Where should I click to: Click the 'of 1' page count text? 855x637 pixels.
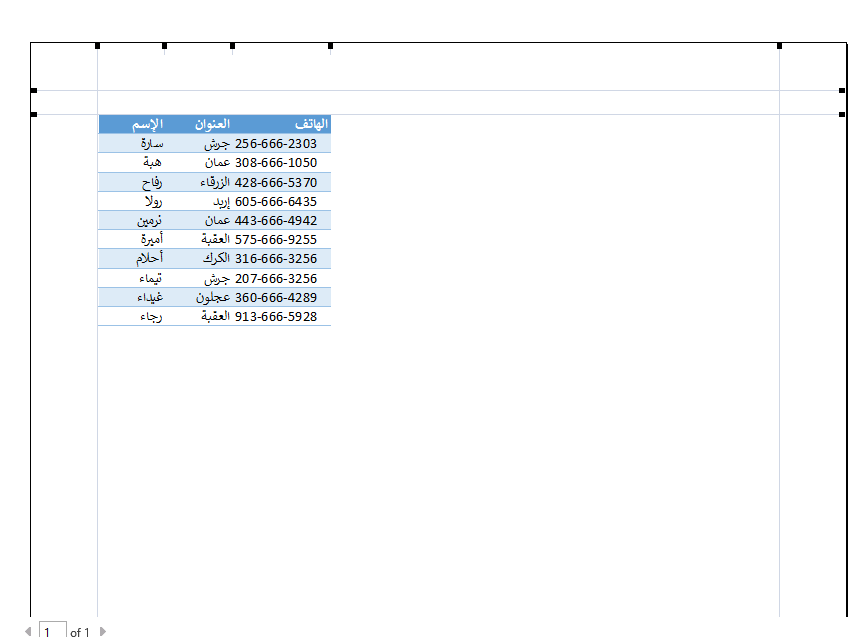click(x=80, y=632)
